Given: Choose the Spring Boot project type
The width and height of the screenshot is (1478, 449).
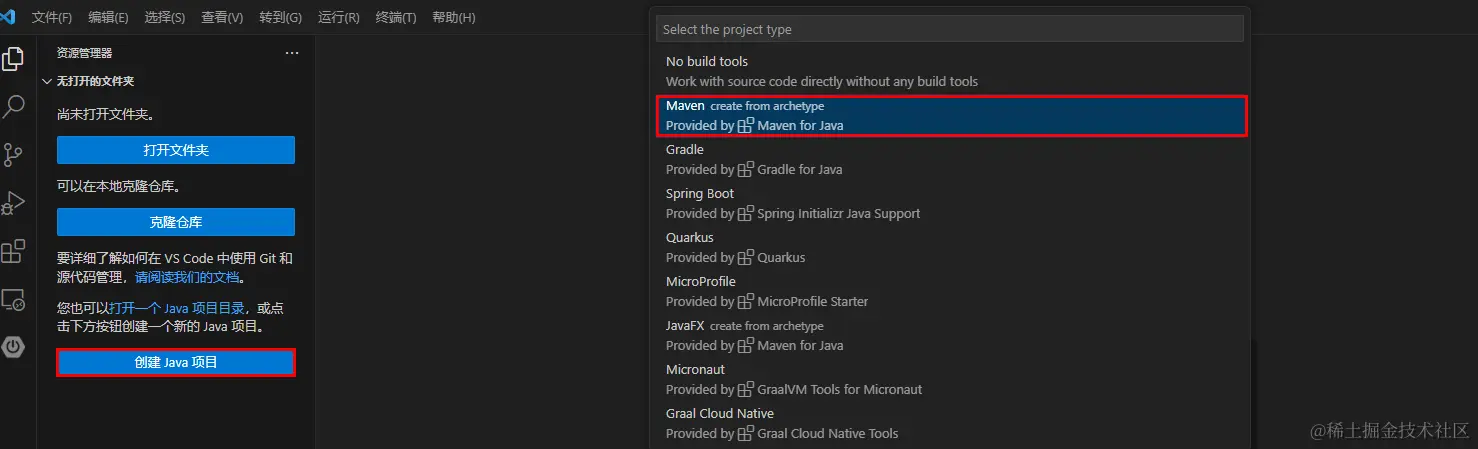Looking at the screenshot, I should pyautogui.click(x=950, y=203).
